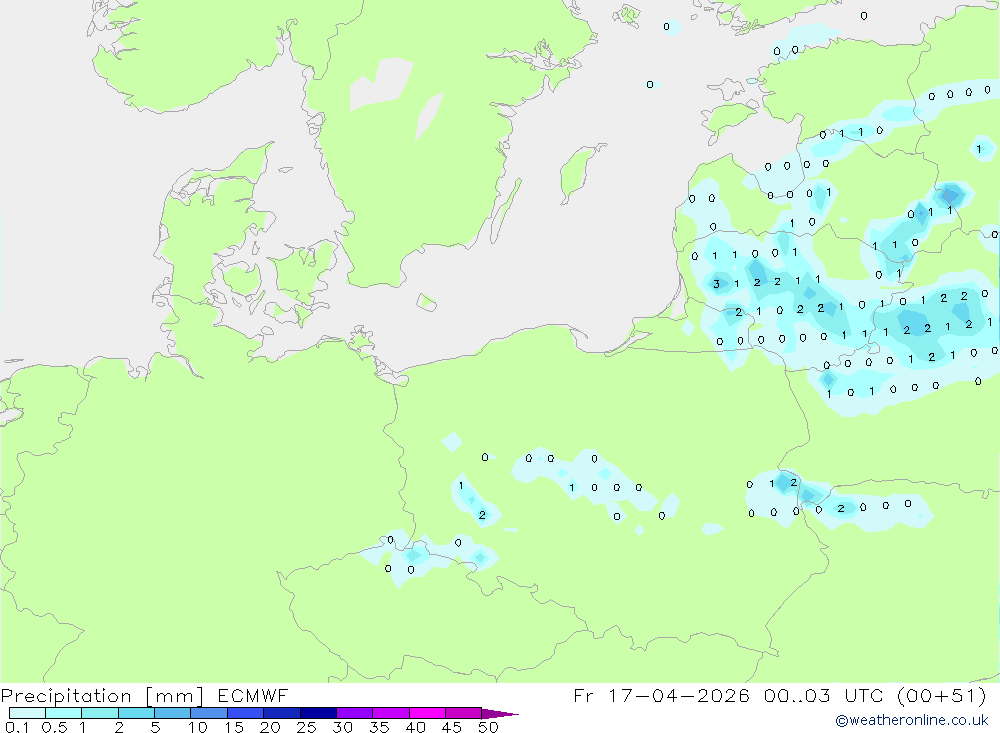Click the 45–50 mm legend swatch
Screen dimensions: 1000x733
(464, 713)
